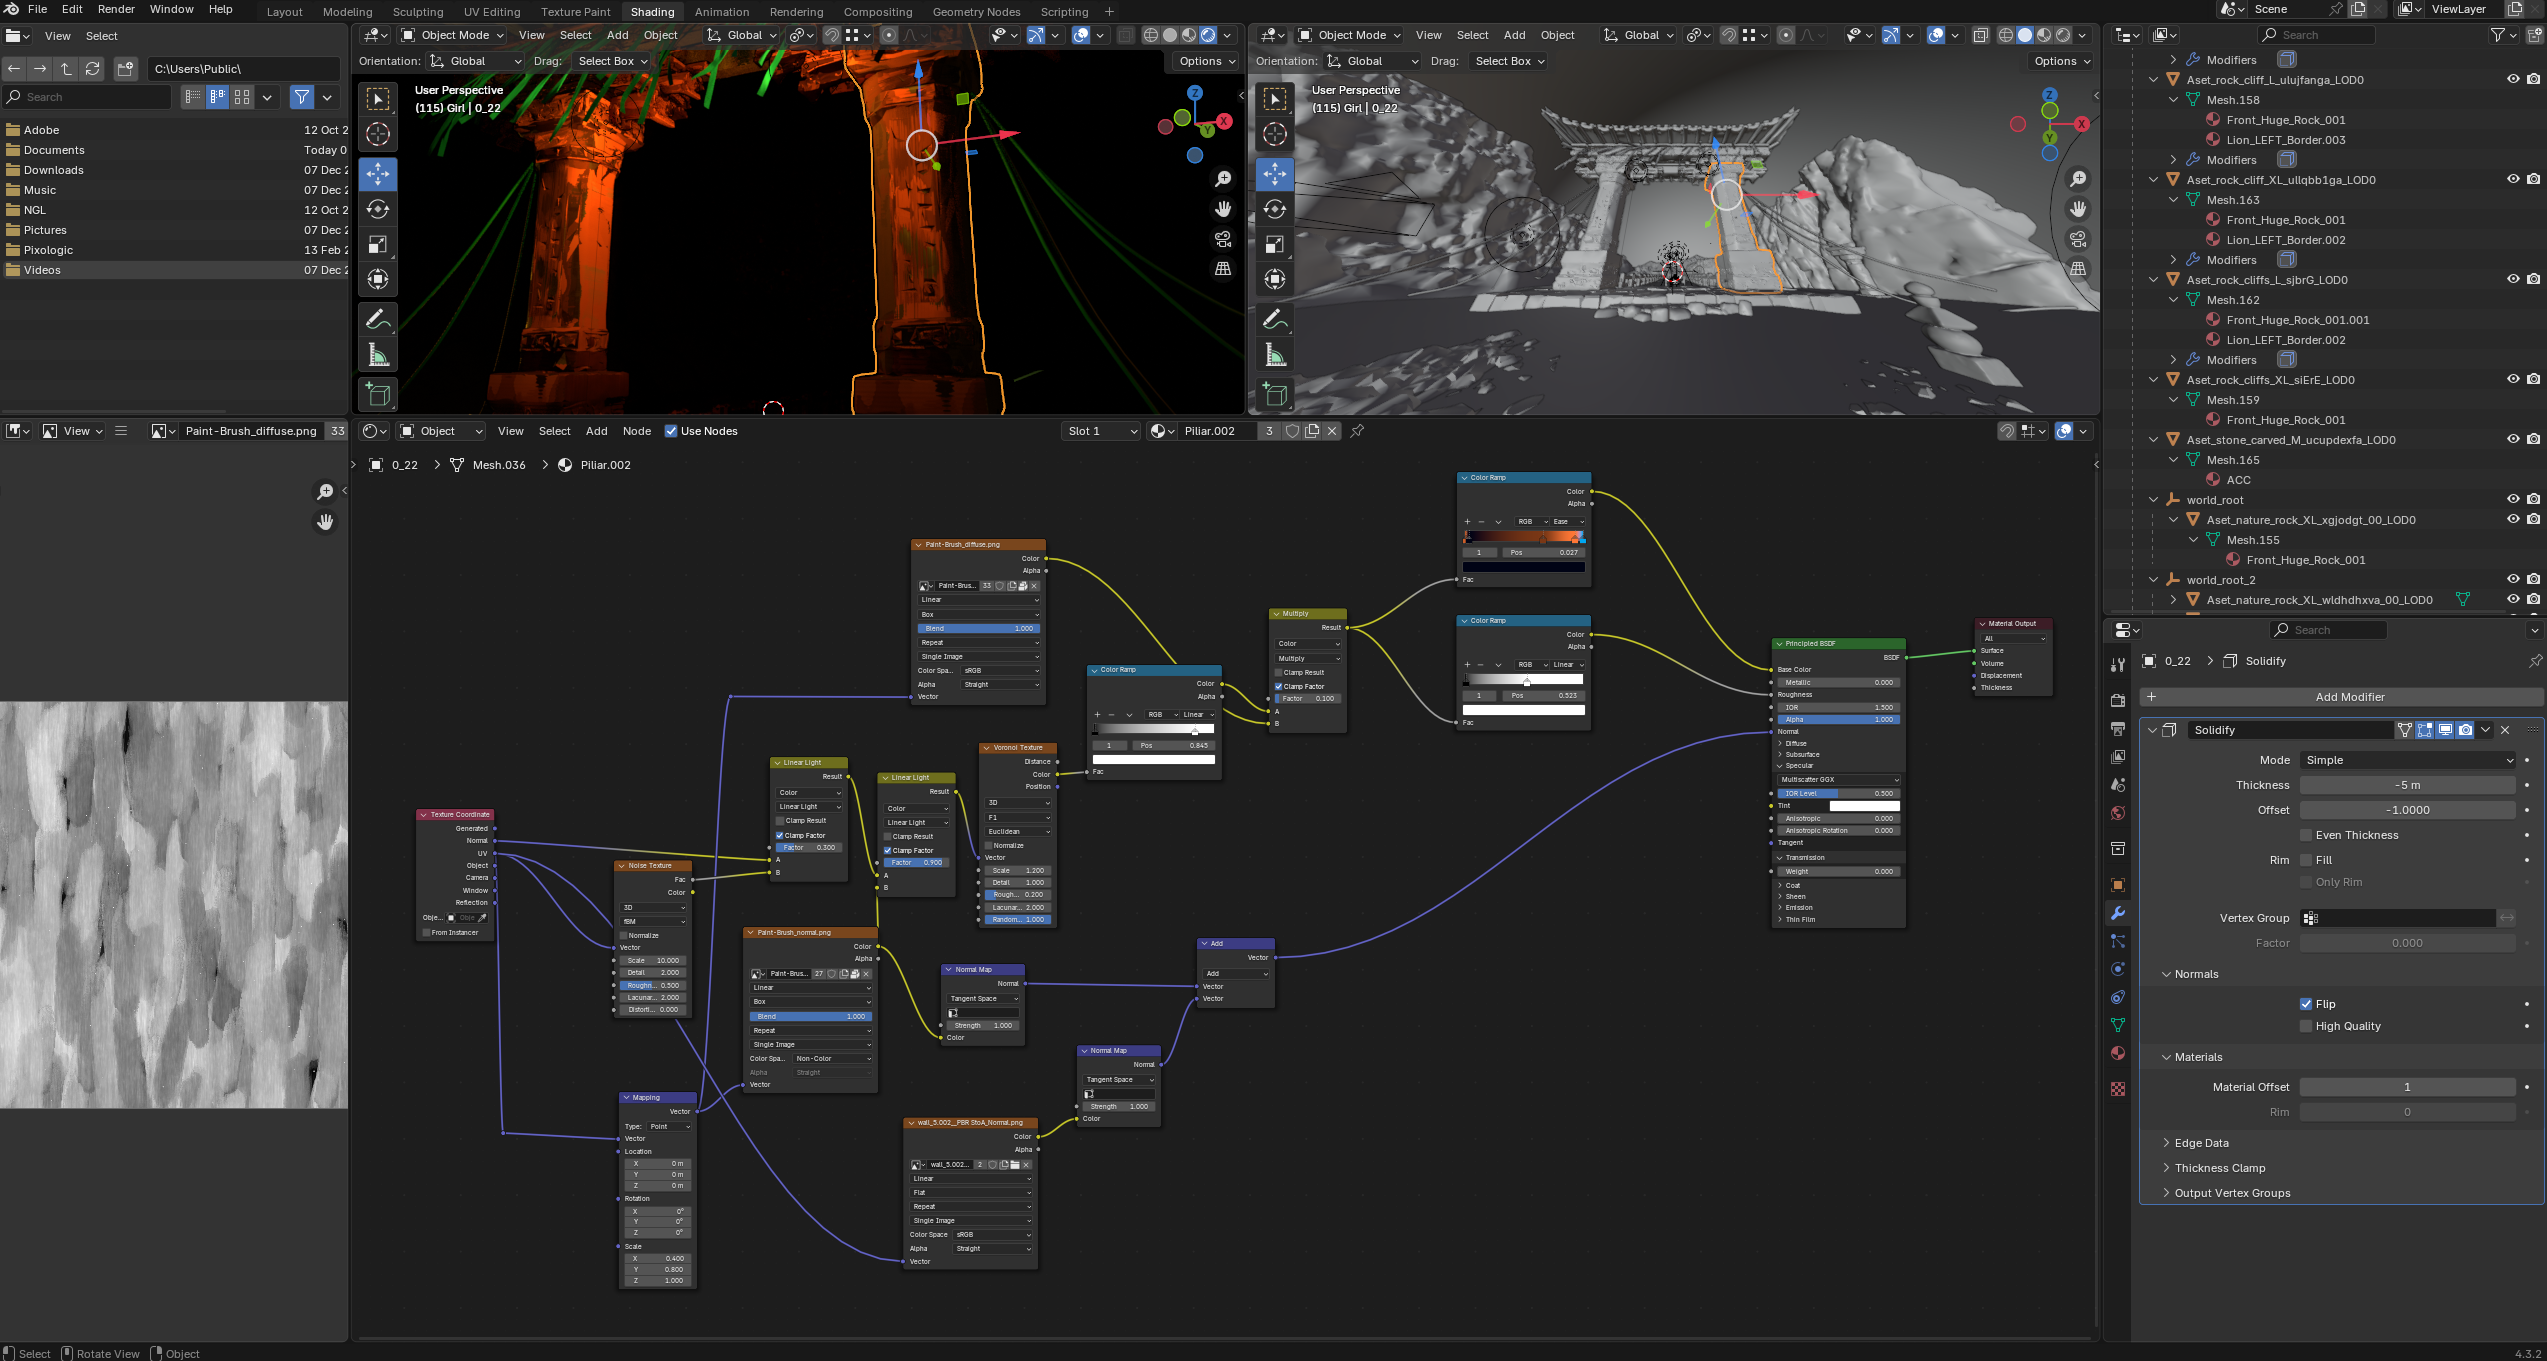This screenshot has height=1361, width=2547.
Task: Select the Rotate tool in the left viewport
Action: coord(377,209)
